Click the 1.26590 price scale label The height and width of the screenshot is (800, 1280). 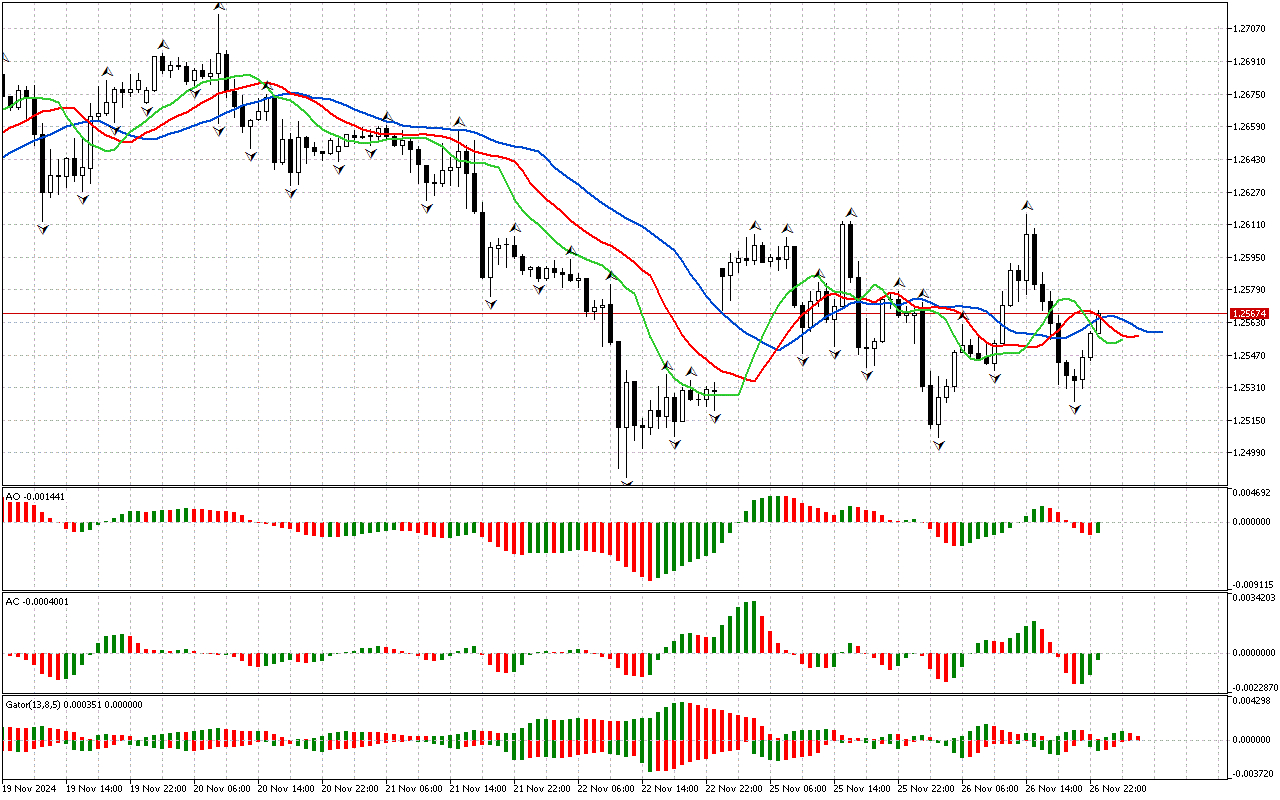1251,127
